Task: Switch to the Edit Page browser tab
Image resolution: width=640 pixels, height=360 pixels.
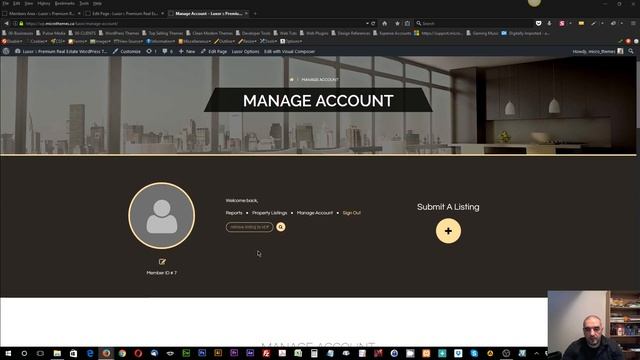Action: click(124, 13)
